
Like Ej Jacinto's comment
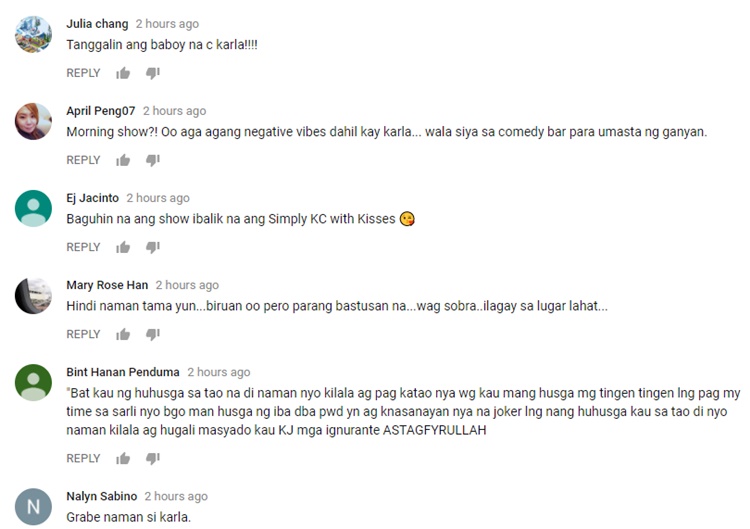coord(123,247)
